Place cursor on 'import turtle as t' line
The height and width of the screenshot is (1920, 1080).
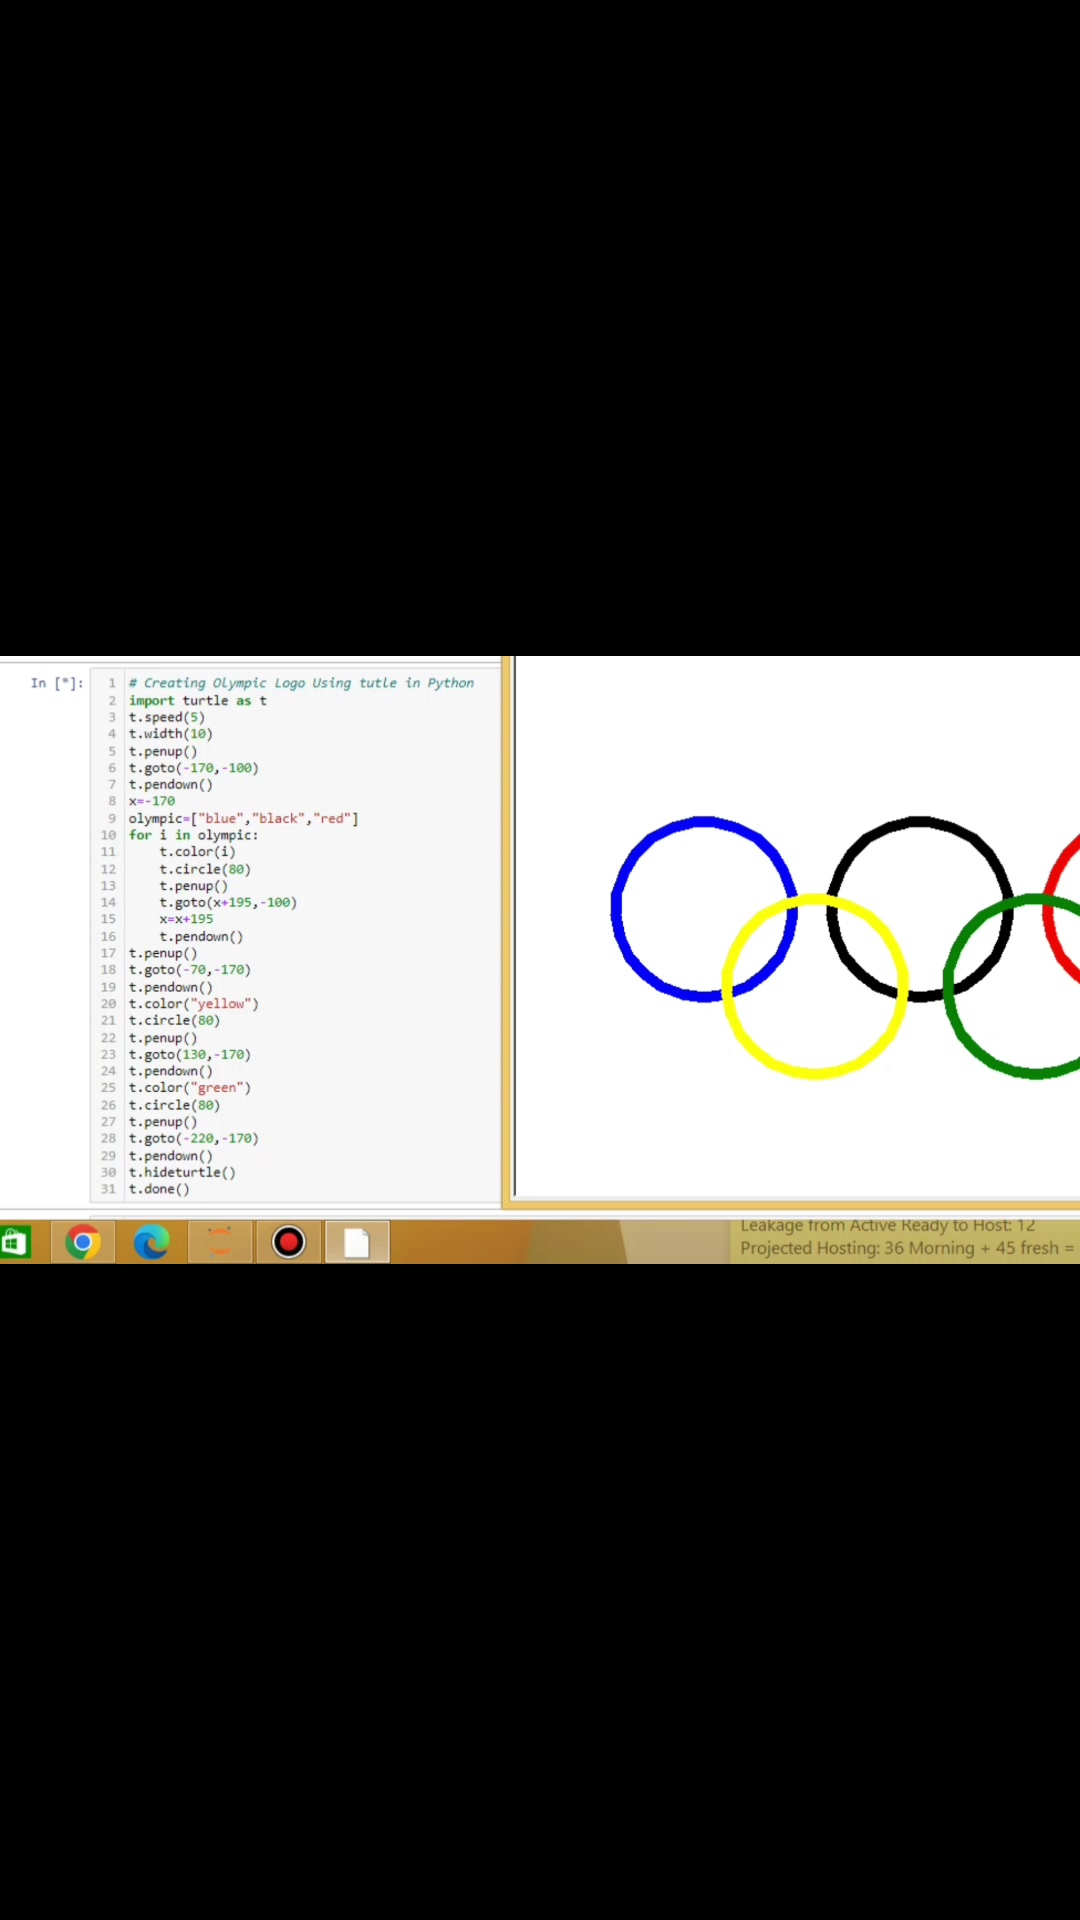tap(197, 700)
